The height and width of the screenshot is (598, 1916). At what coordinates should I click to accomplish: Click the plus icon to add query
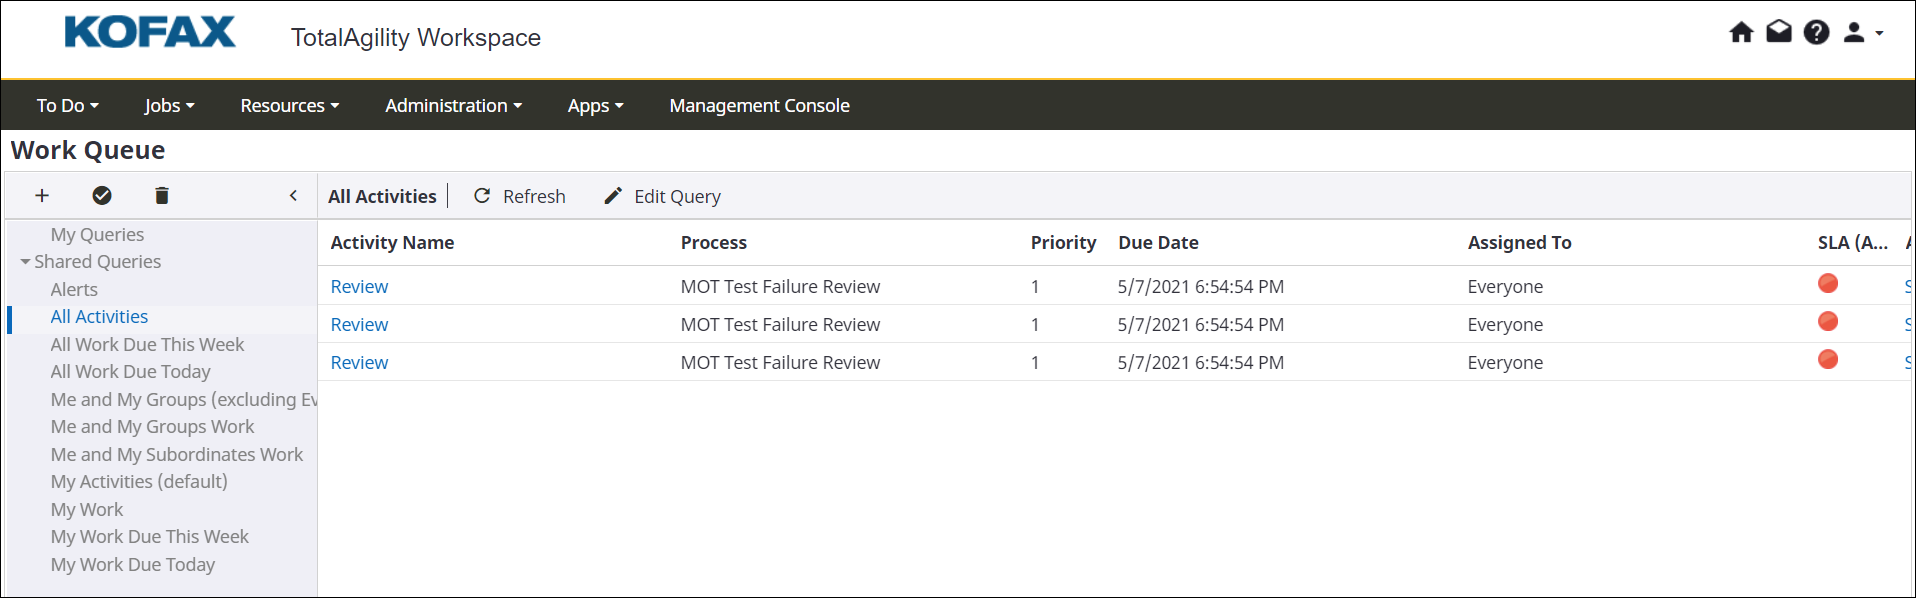pyautogui.click(x=42, y=196)
